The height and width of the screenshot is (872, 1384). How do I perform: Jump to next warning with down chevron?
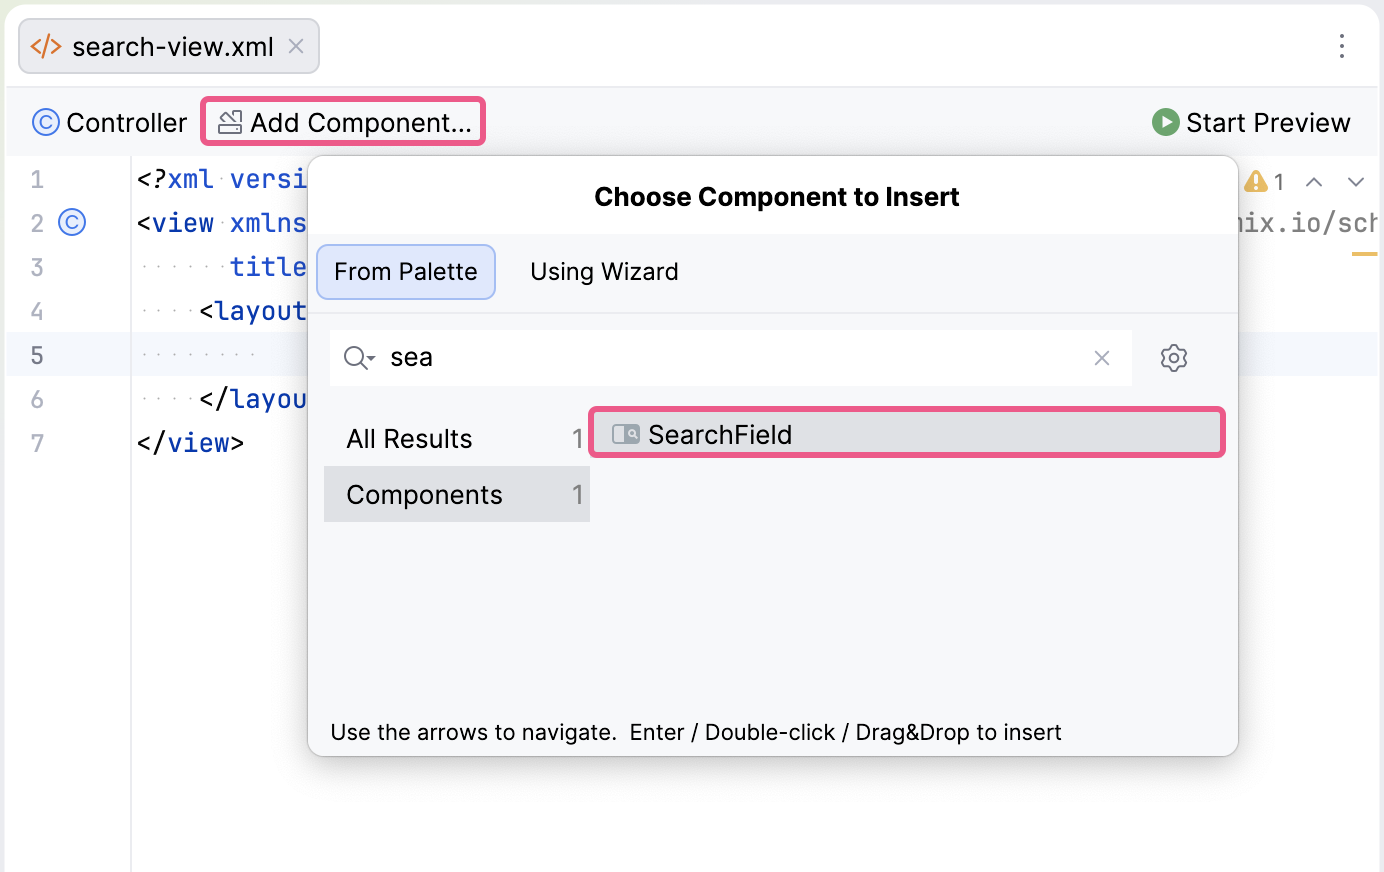tap(1356, 182)
